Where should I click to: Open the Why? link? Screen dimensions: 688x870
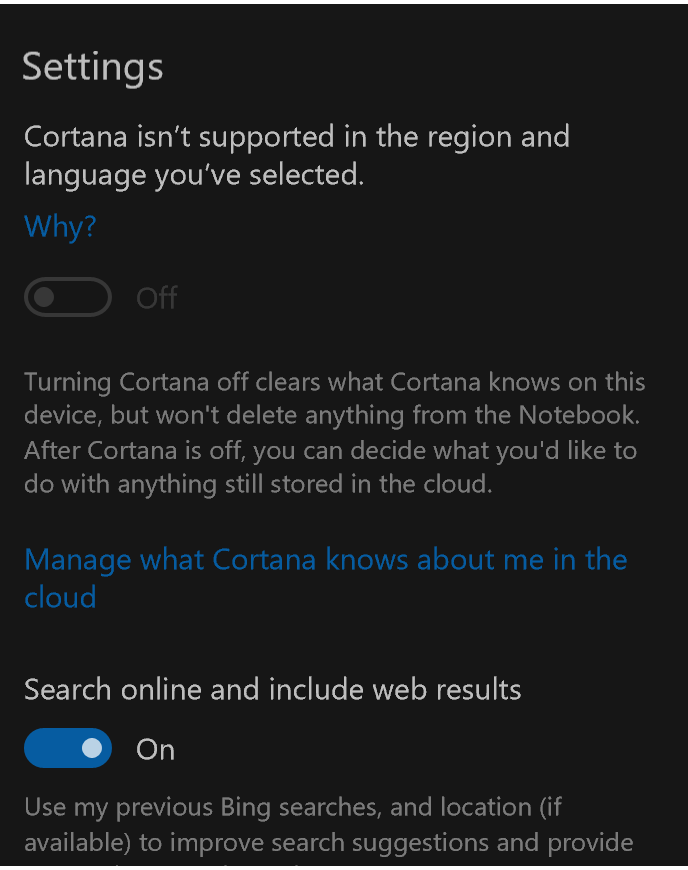pos(58,227)
